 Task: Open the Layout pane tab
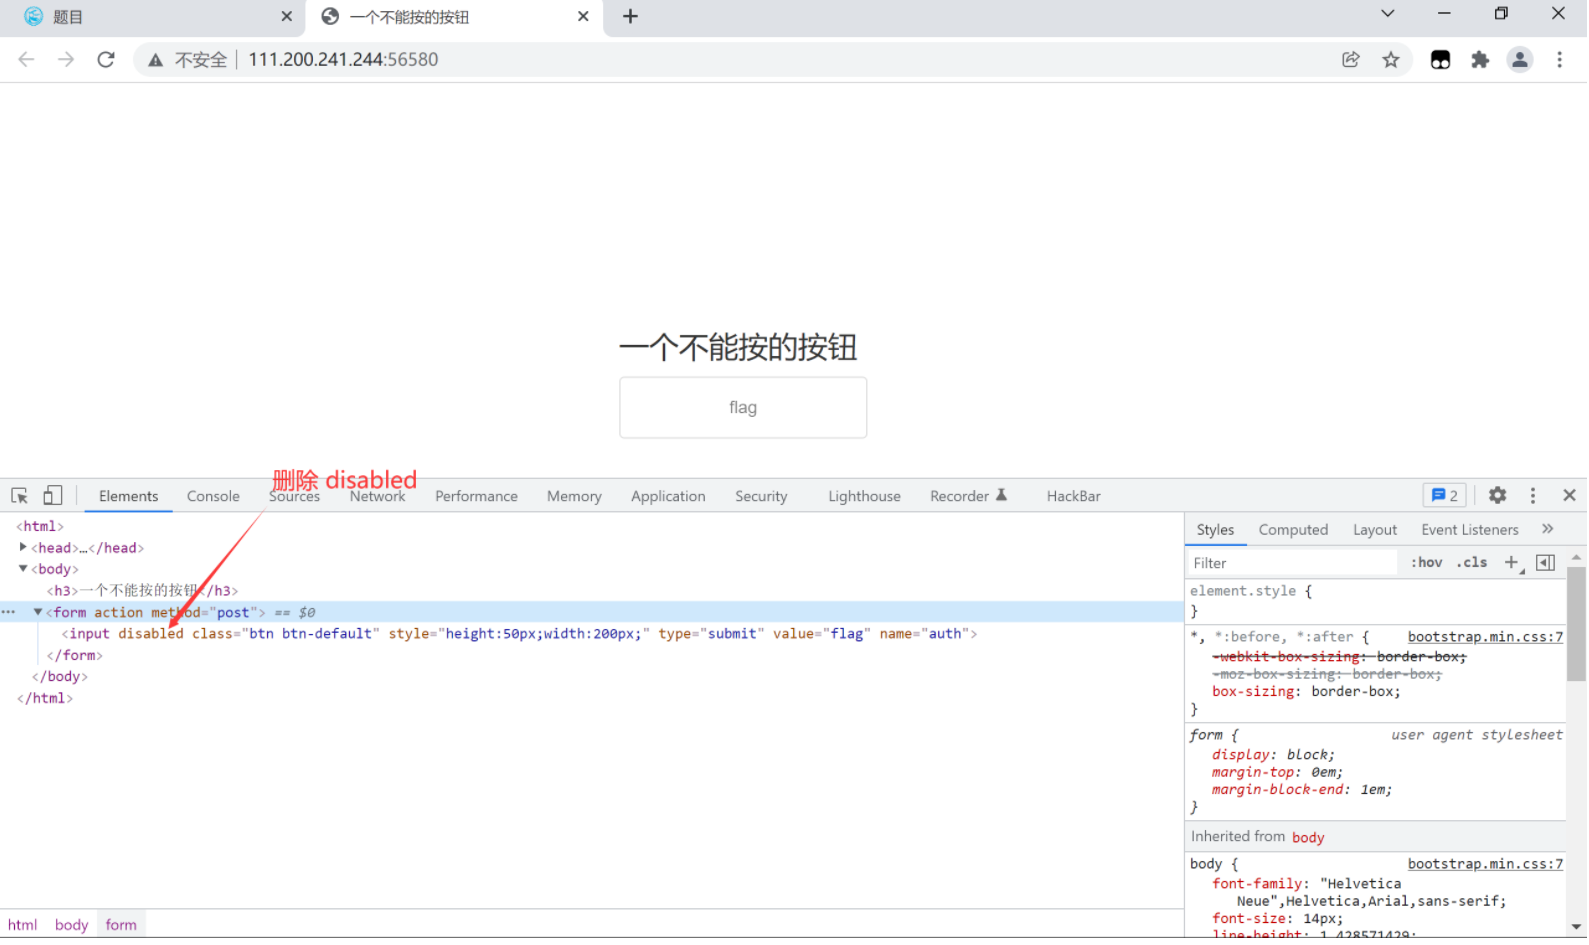[1375, 530]
